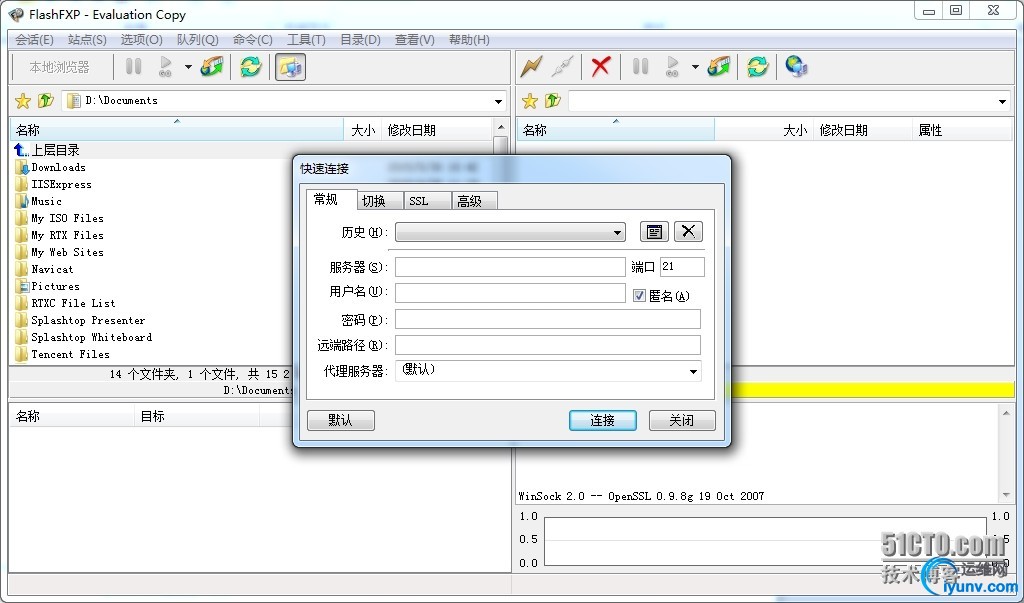Open the 站点(S) menu
This screenshot has width=1024, height=603.
[x=88, y=40]
